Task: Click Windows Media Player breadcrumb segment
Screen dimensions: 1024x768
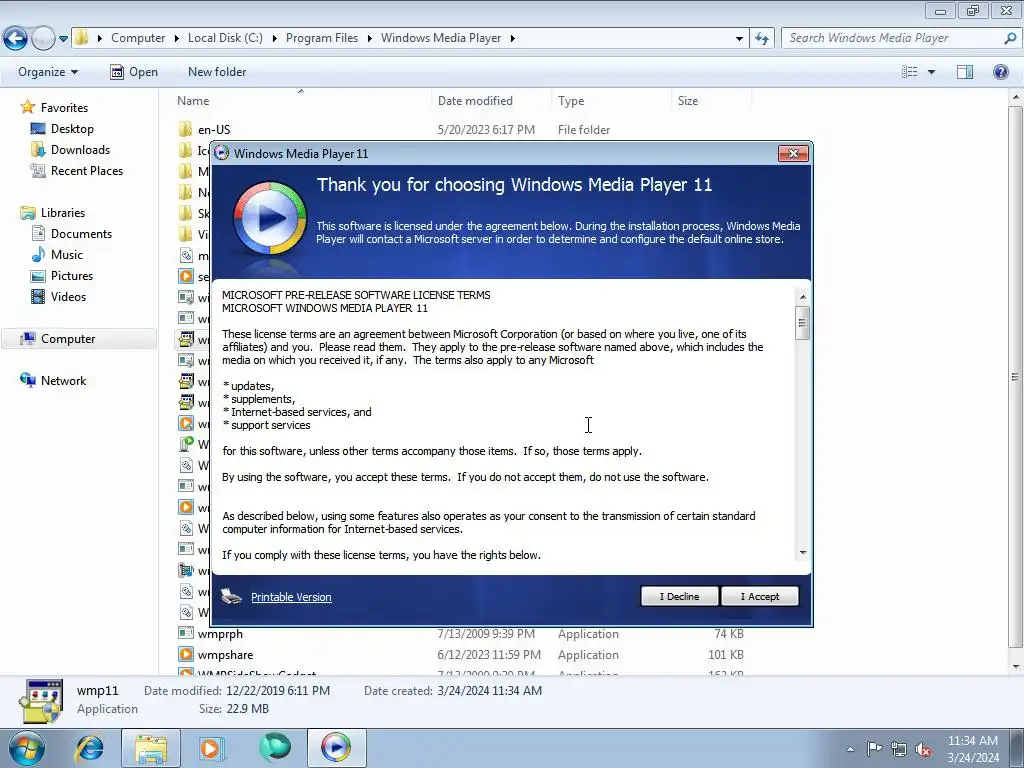Action: (441, 38)
